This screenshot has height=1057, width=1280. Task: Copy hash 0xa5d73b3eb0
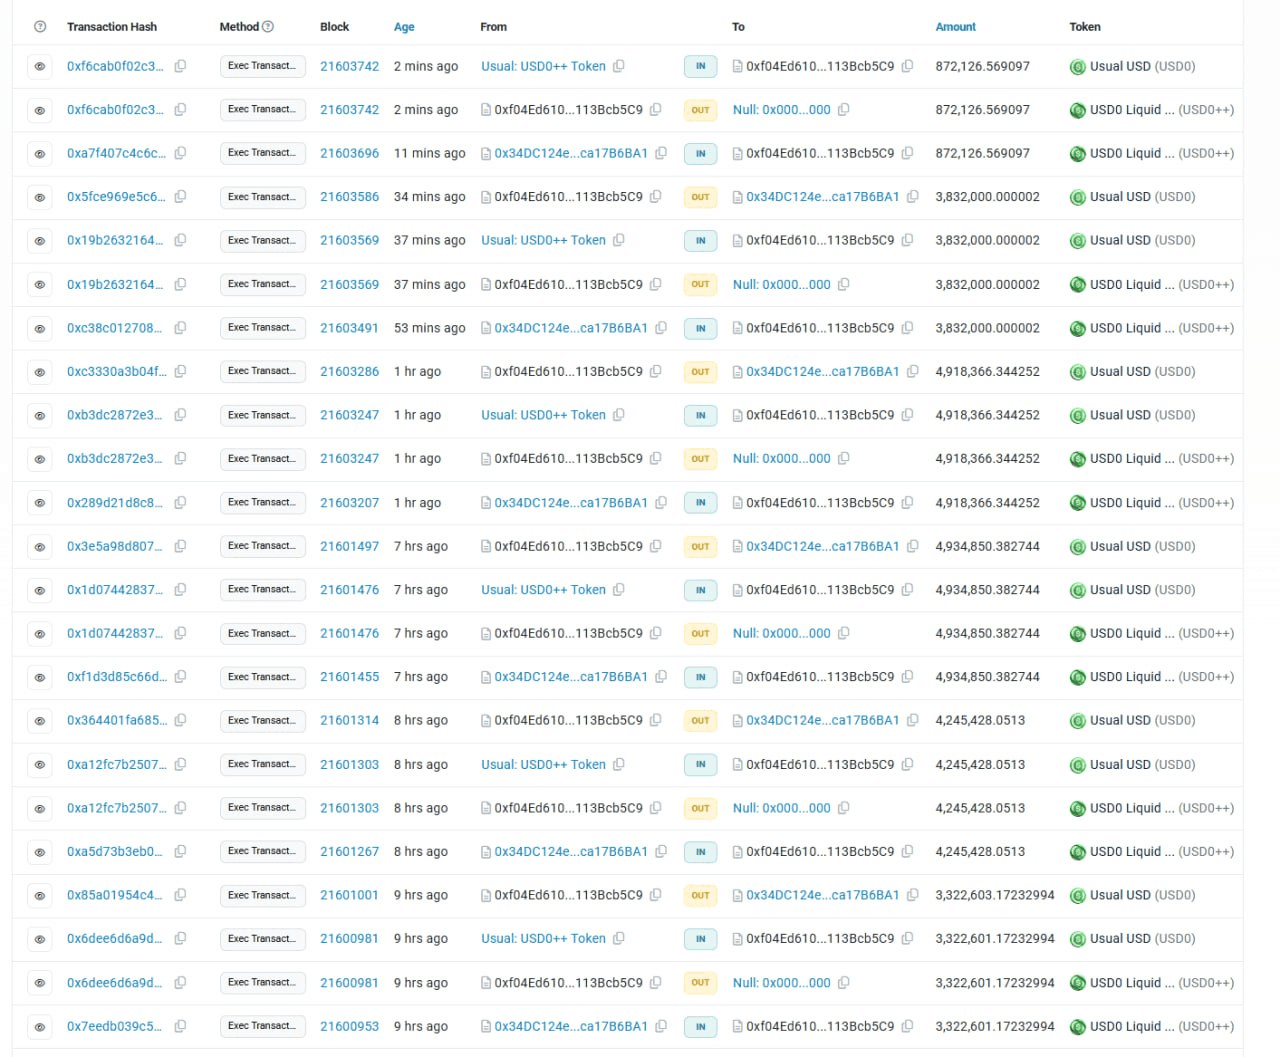coord(180,851)
